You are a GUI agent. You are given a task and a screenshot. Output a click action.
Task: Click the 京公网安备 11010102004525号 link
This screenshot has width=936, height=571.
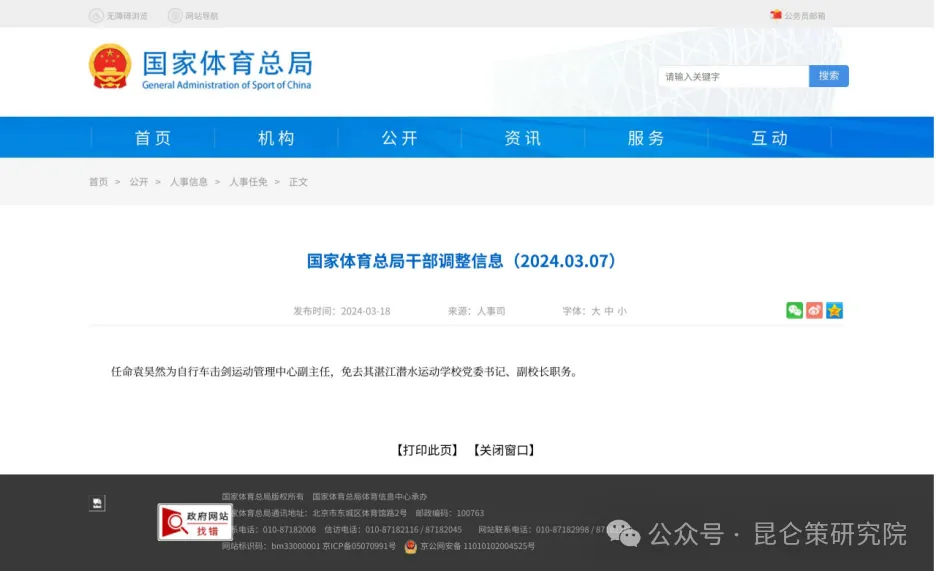coord(477,546)
